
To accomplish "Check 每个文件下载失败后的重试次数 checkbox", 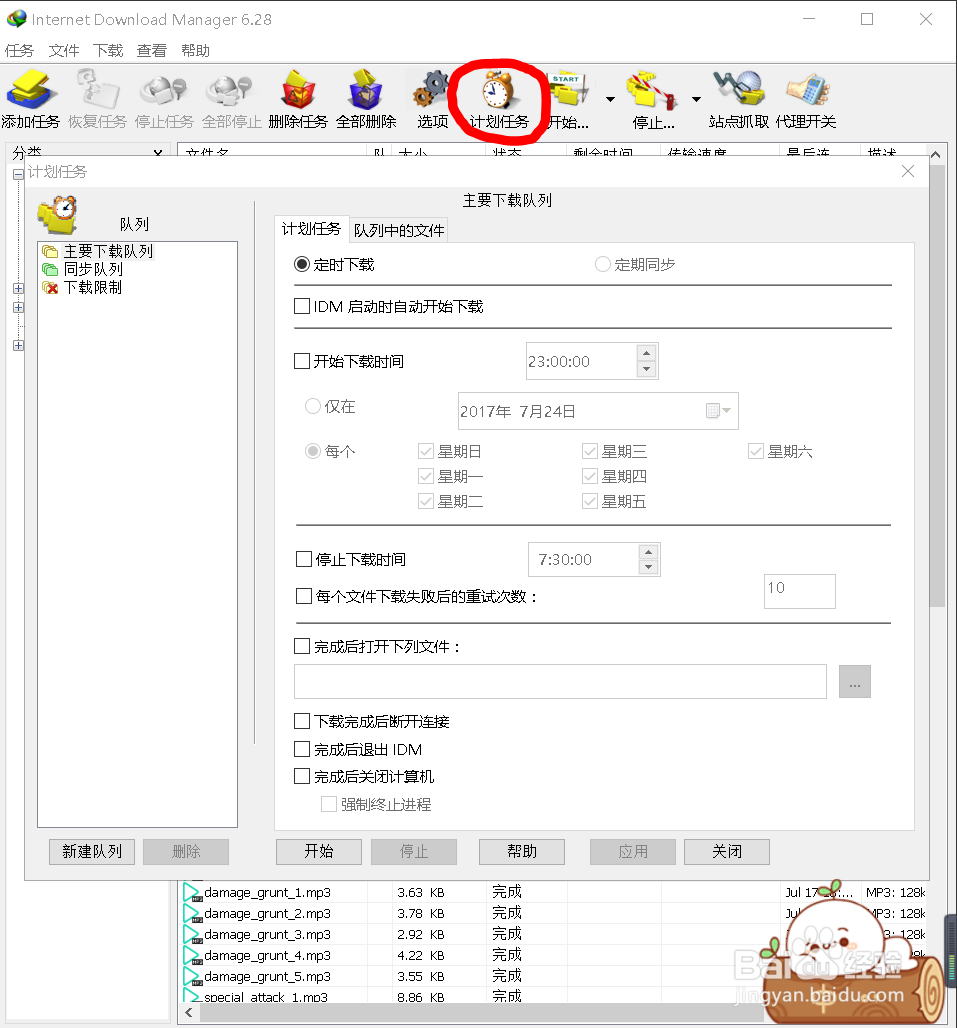I will point(303,596).
